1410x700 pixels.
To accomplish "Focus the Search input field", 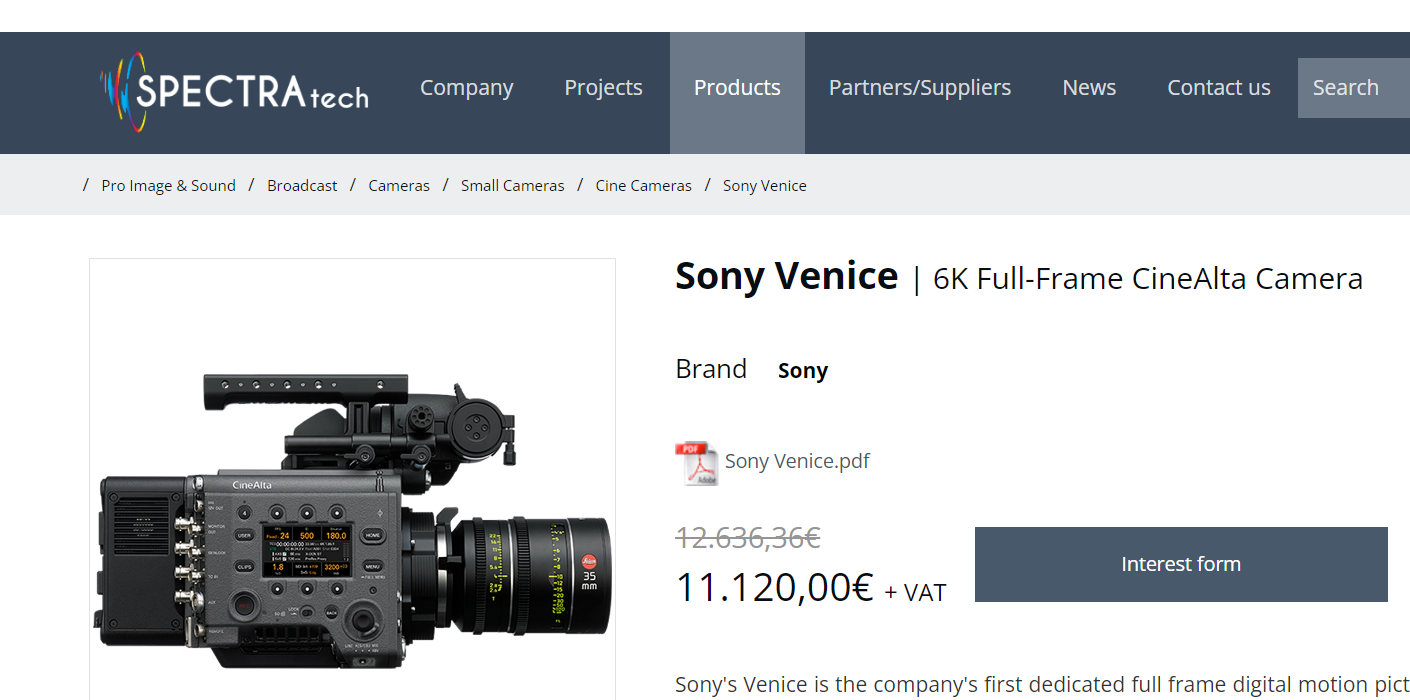I will tap(1353, 88).
